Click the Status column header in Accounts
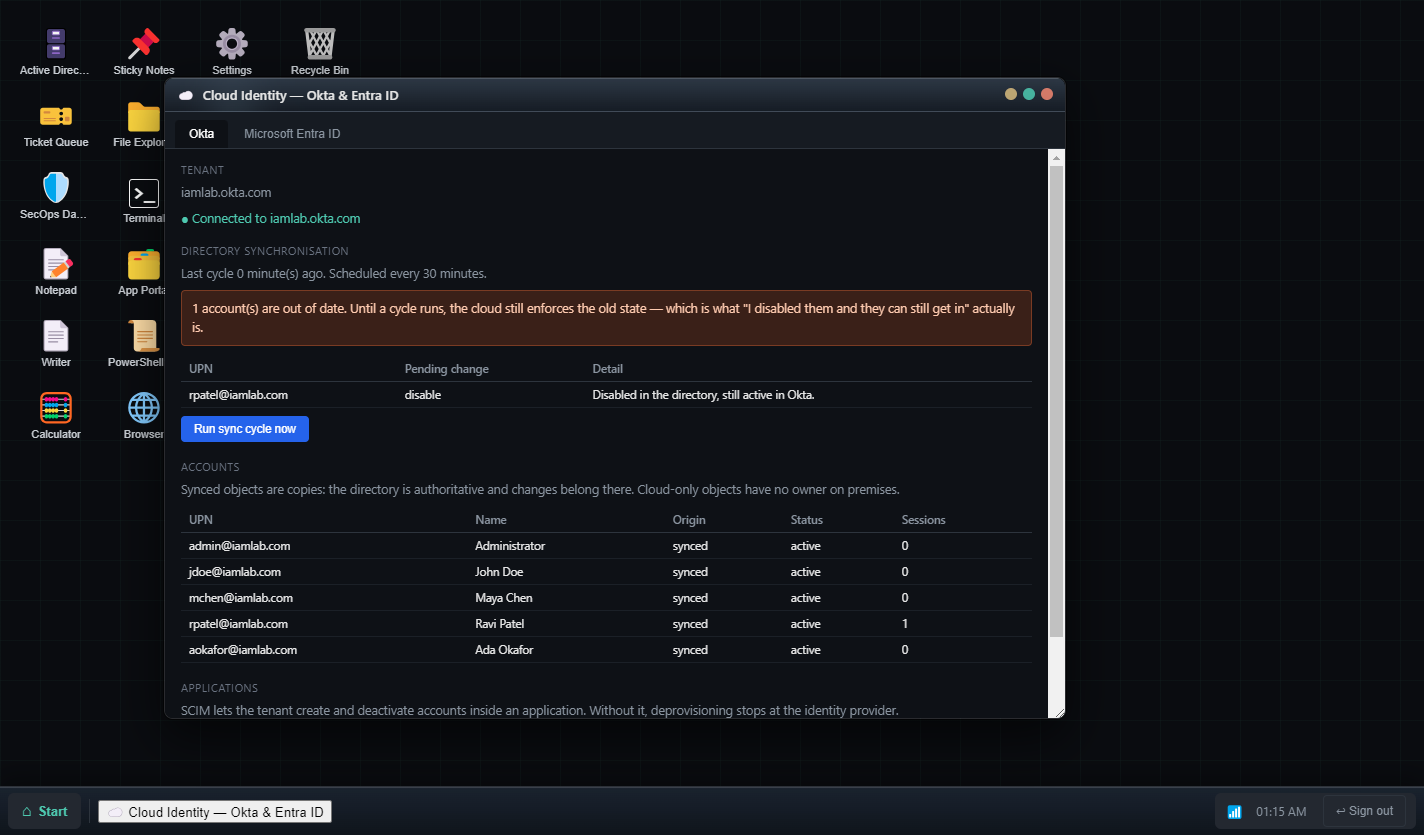This screenshot has width=1424, height=835. pos(807,520)
